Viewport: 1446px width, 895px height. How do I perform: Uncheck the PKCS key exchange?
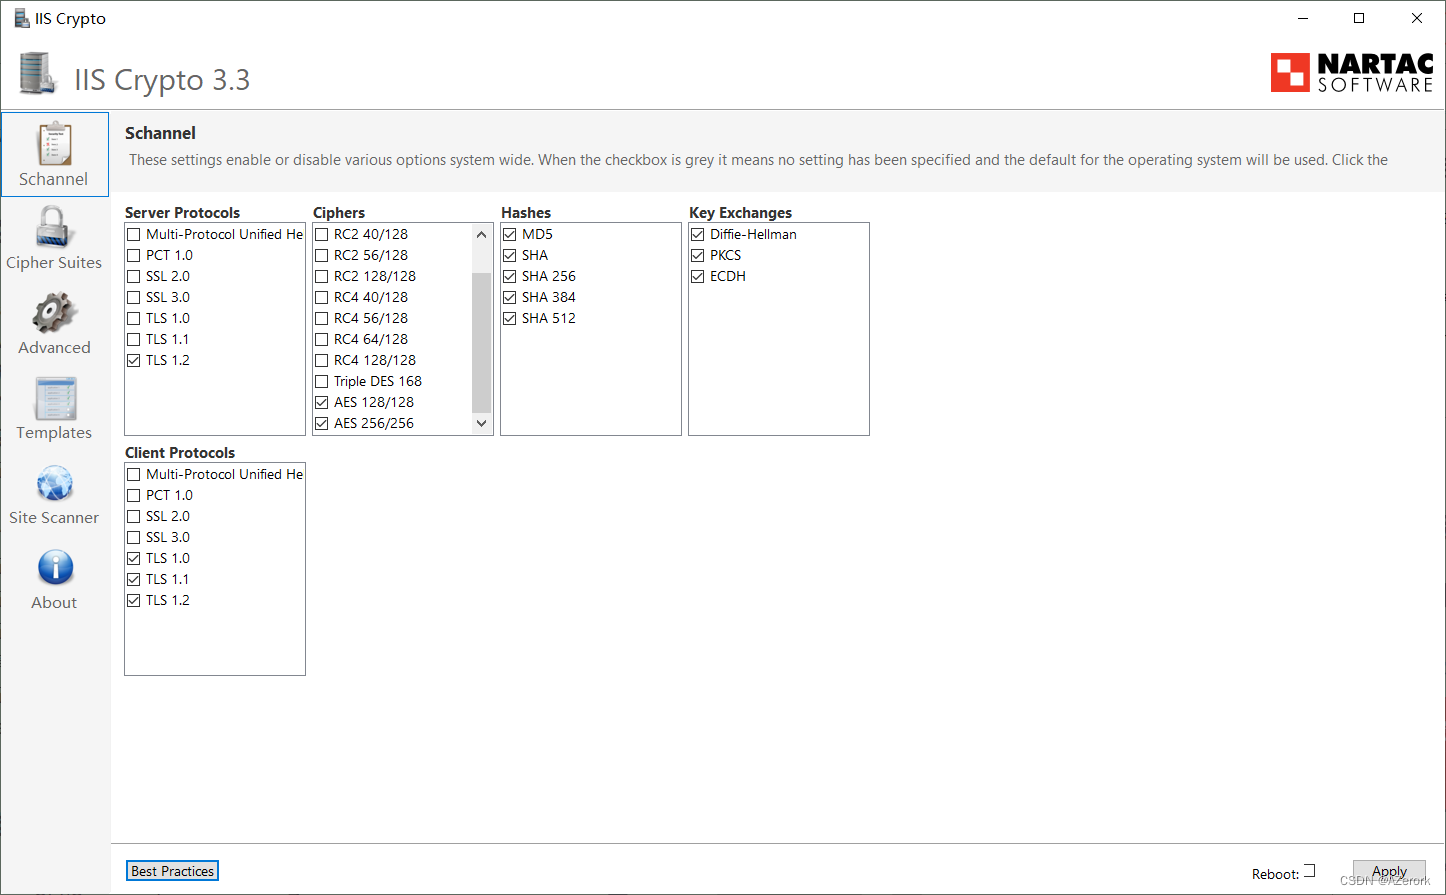tap(698, 255)
